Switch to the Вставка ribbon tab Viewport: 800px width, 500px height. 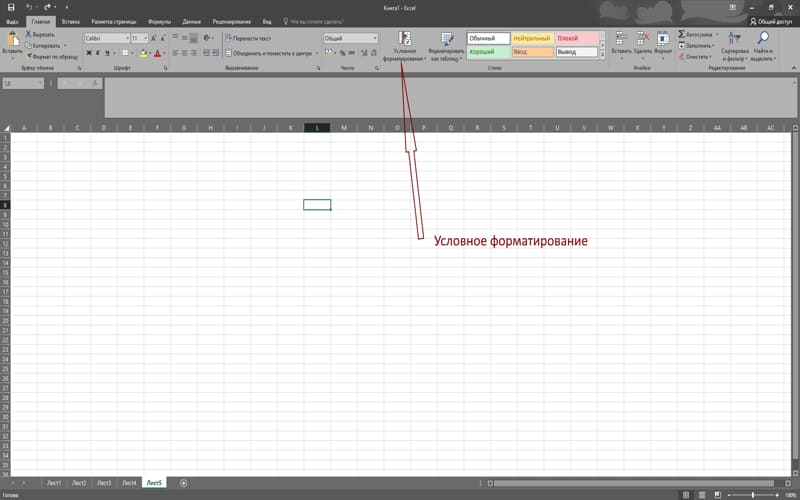click(71, 22)
